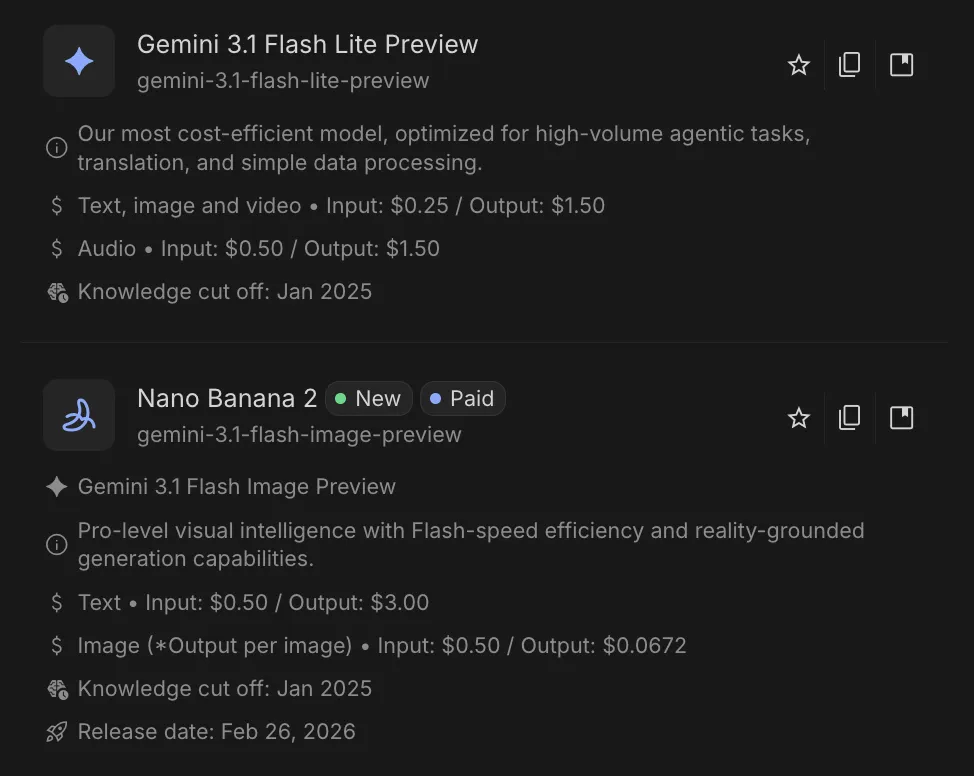Click the globe icon for Flash Lite knowledge cutoff
The width and height of the screenshot is (974, 776).
pyautogui.click(x=57, y=291)
